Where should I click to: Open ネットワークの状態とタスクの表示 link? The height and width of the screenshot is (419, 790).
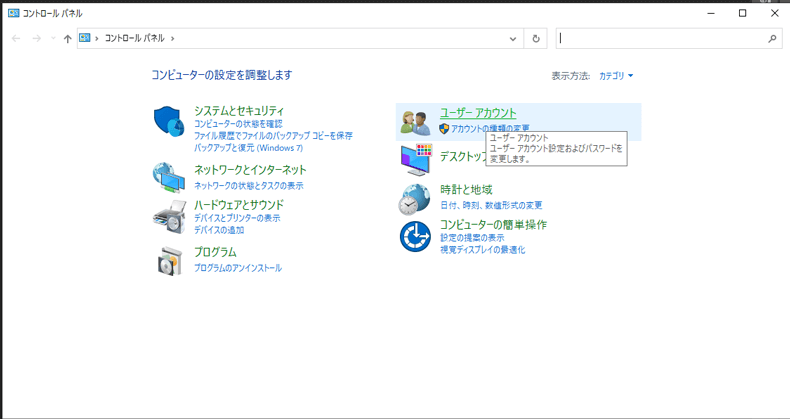(248, 186)
